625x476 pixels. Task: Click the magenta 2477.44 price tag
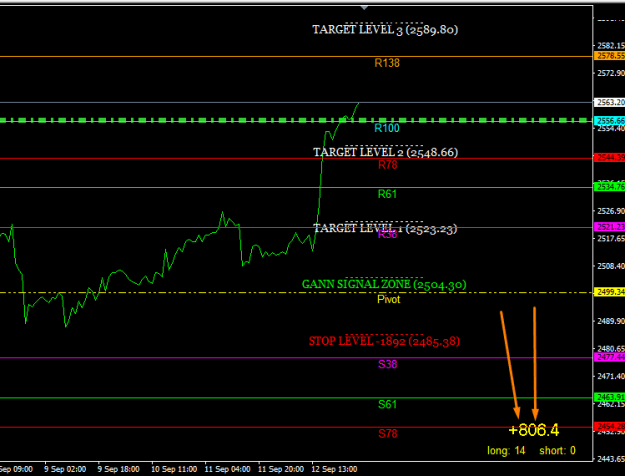(x=609, y=357)
